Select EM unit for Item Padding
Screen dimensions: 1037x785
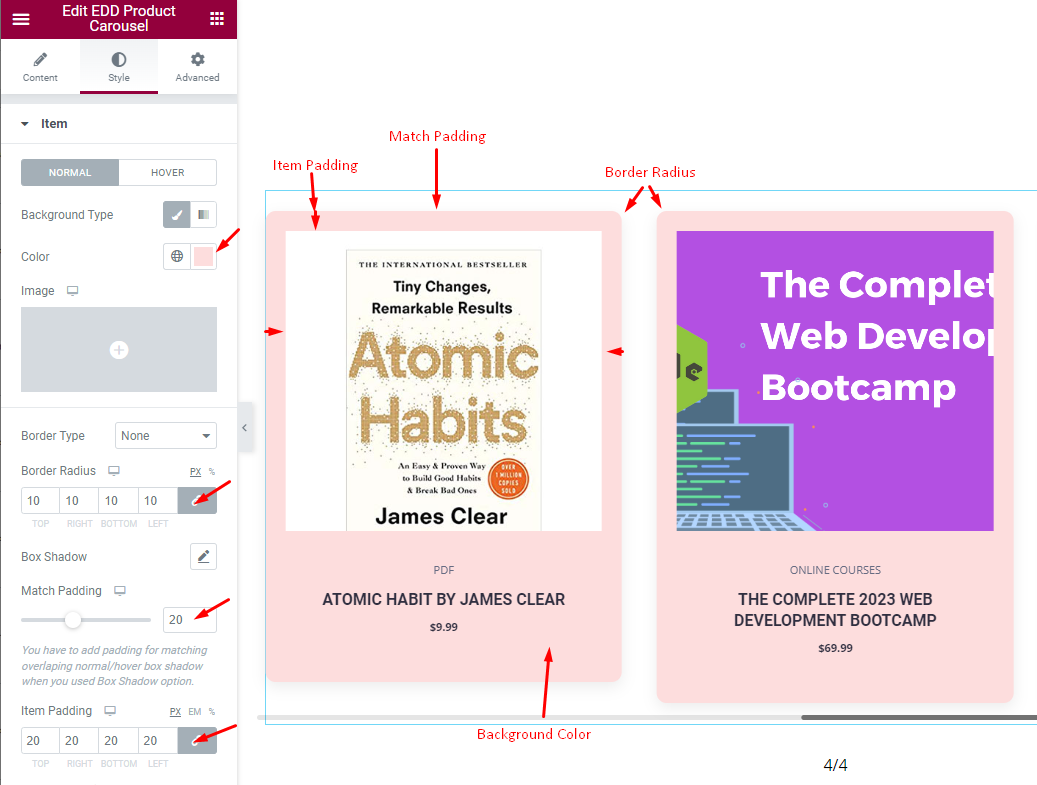pyautogui.click(x=195, y=712)
